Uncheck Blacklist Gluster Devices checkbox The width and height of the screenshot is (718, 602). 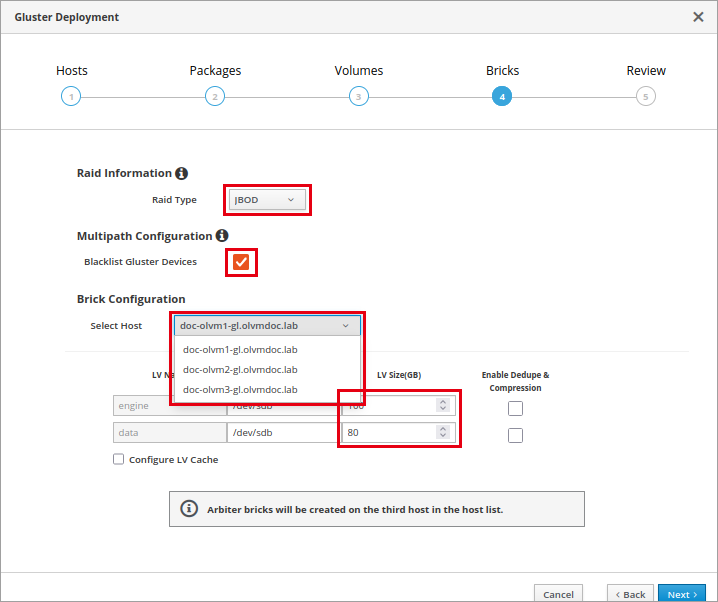pyautogui.click(x=241, y=262)
